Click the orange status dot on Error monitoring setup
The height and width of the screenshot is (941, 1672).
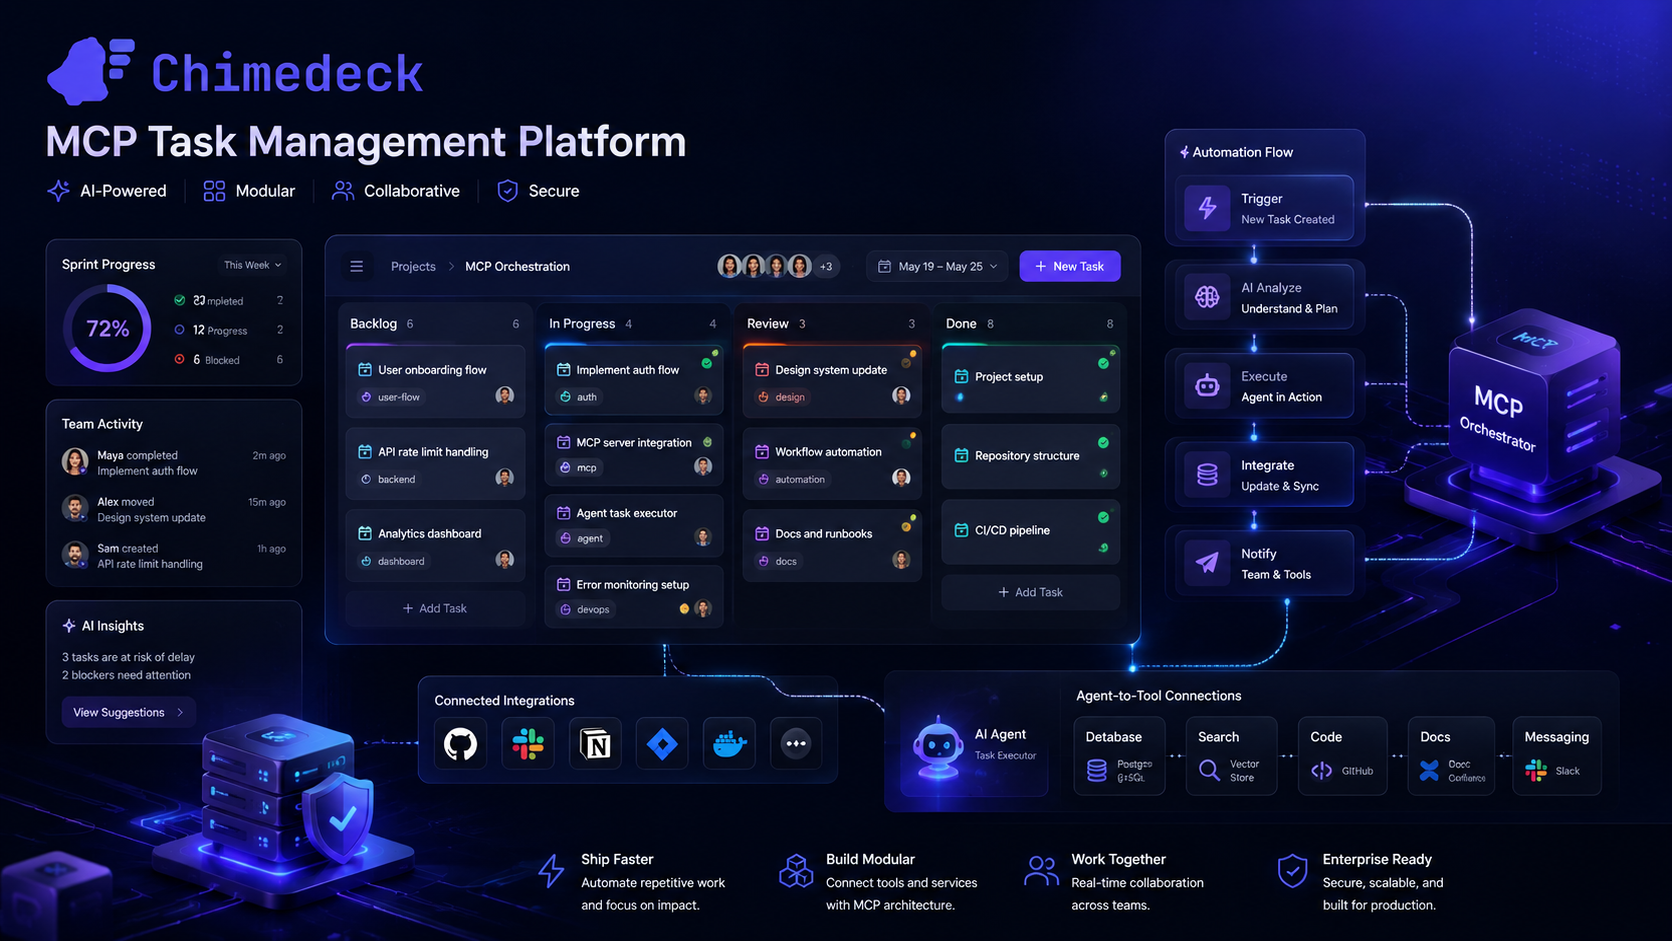click(684, 608)
